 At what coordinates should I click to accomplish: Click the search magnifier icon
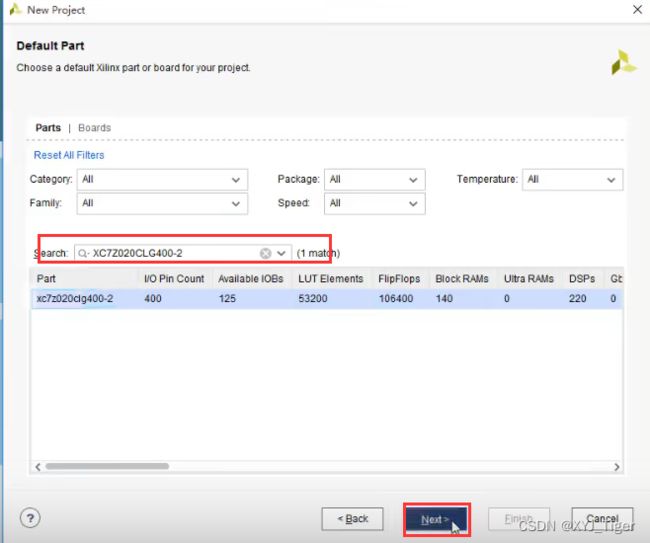click(83, 253)
